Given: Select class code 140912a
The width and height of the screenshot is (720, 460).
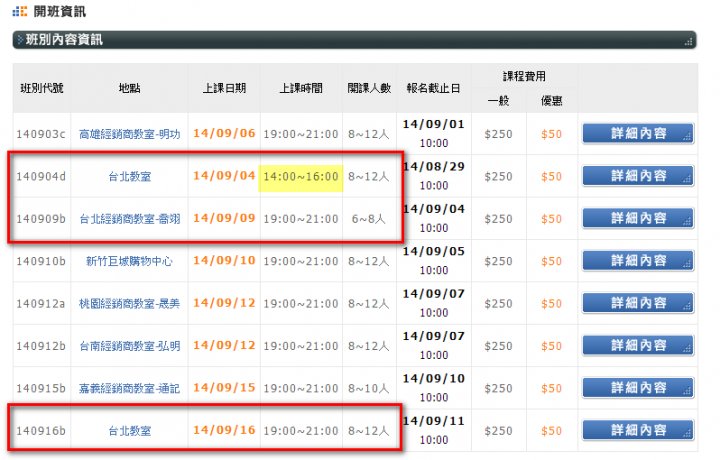Looking at the screenshot, I should click(41, 303).
